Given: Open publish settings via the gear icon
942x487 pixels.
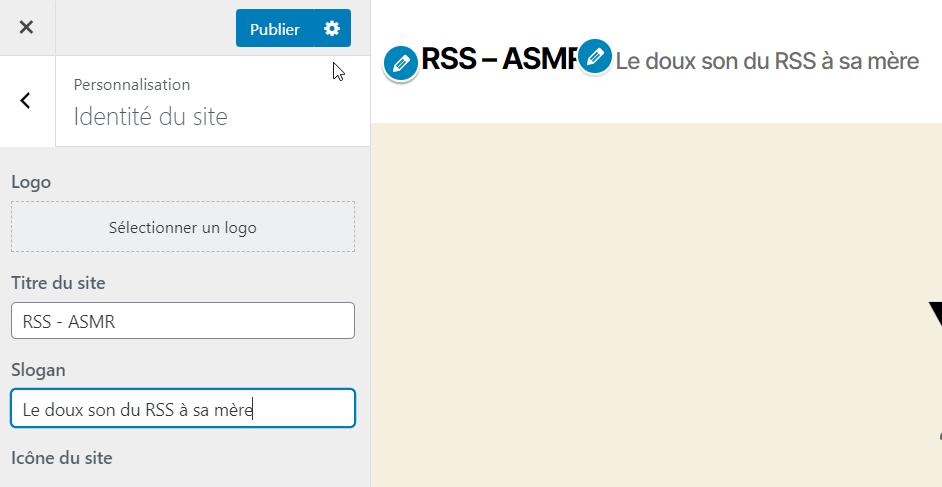Looking at the screenshot, I should tap(332, 28).
